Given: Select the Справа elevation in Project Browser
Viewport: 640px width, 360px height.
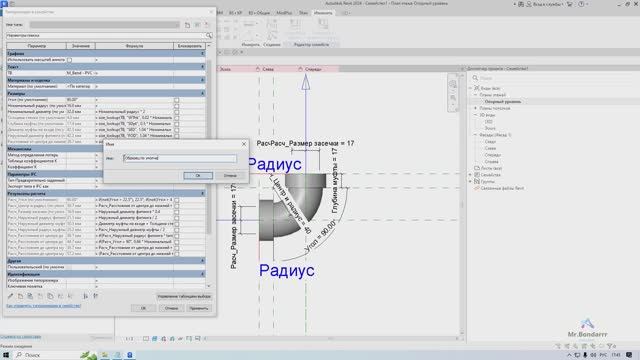Looking at the screenshot, I should click(492, 162).
